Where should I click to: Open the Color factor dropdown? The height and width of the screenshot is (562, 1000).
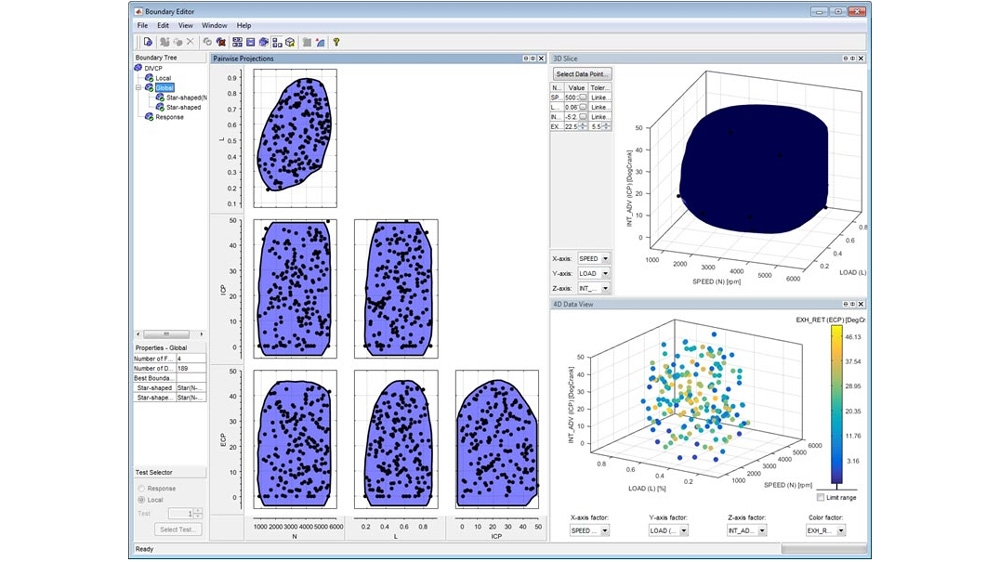pos(840,530)
